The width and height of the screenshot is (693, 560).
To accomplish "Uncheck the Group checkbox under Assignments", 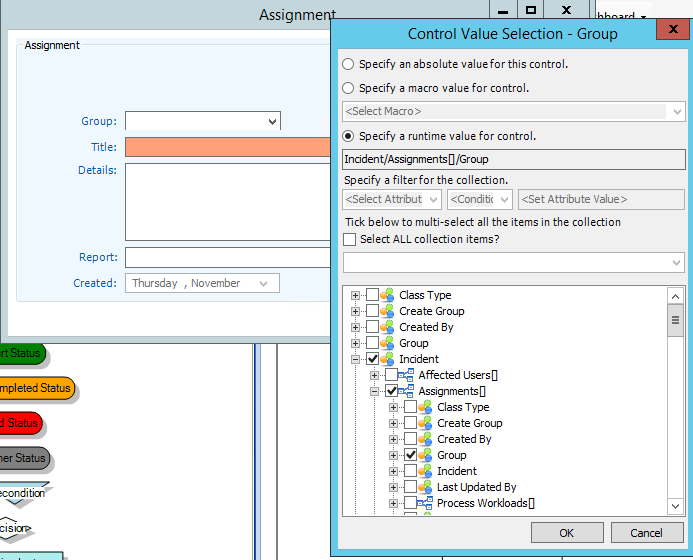I will pos(410,455).
